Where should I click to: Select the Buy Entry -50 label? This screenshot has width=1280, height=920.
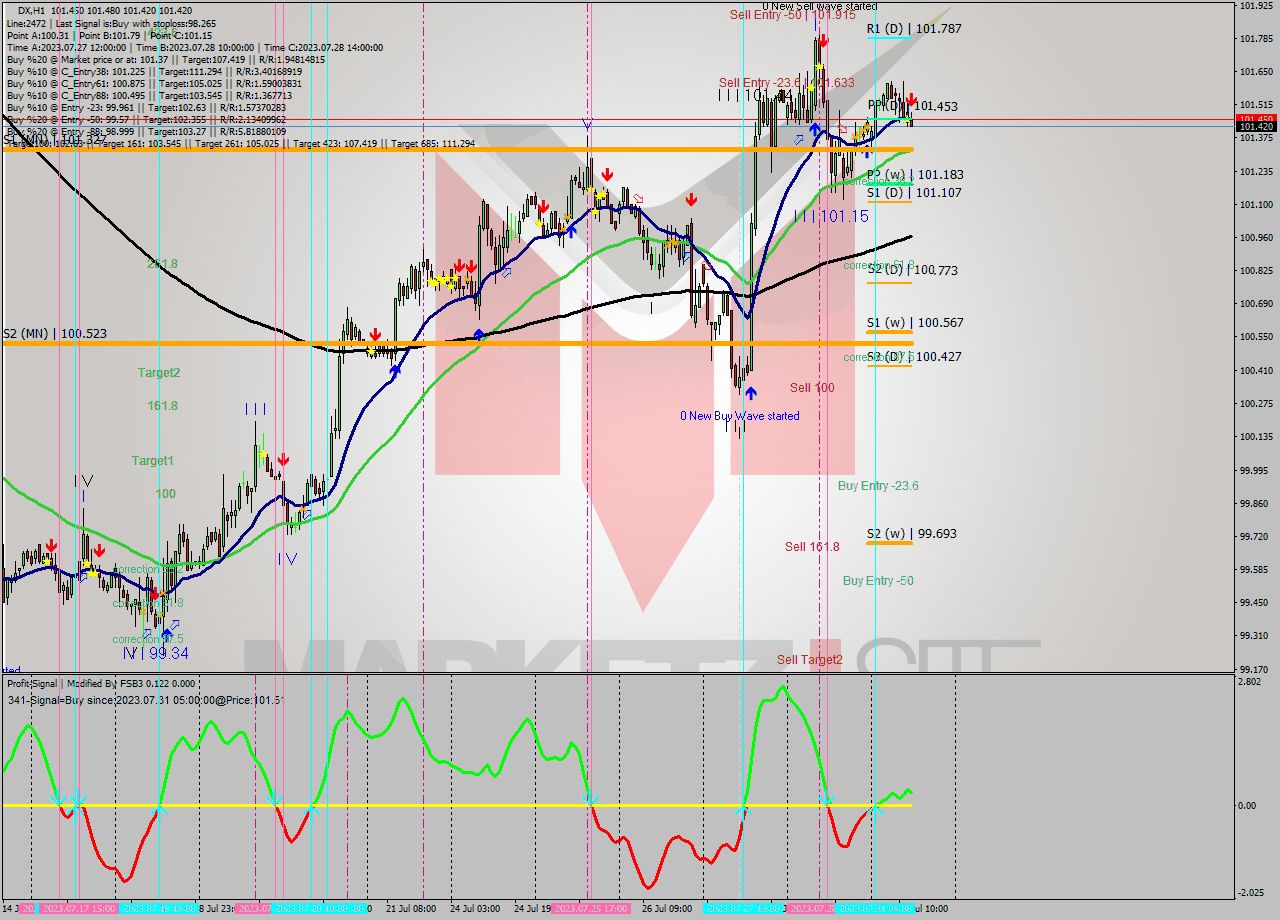tap(878, 581)
